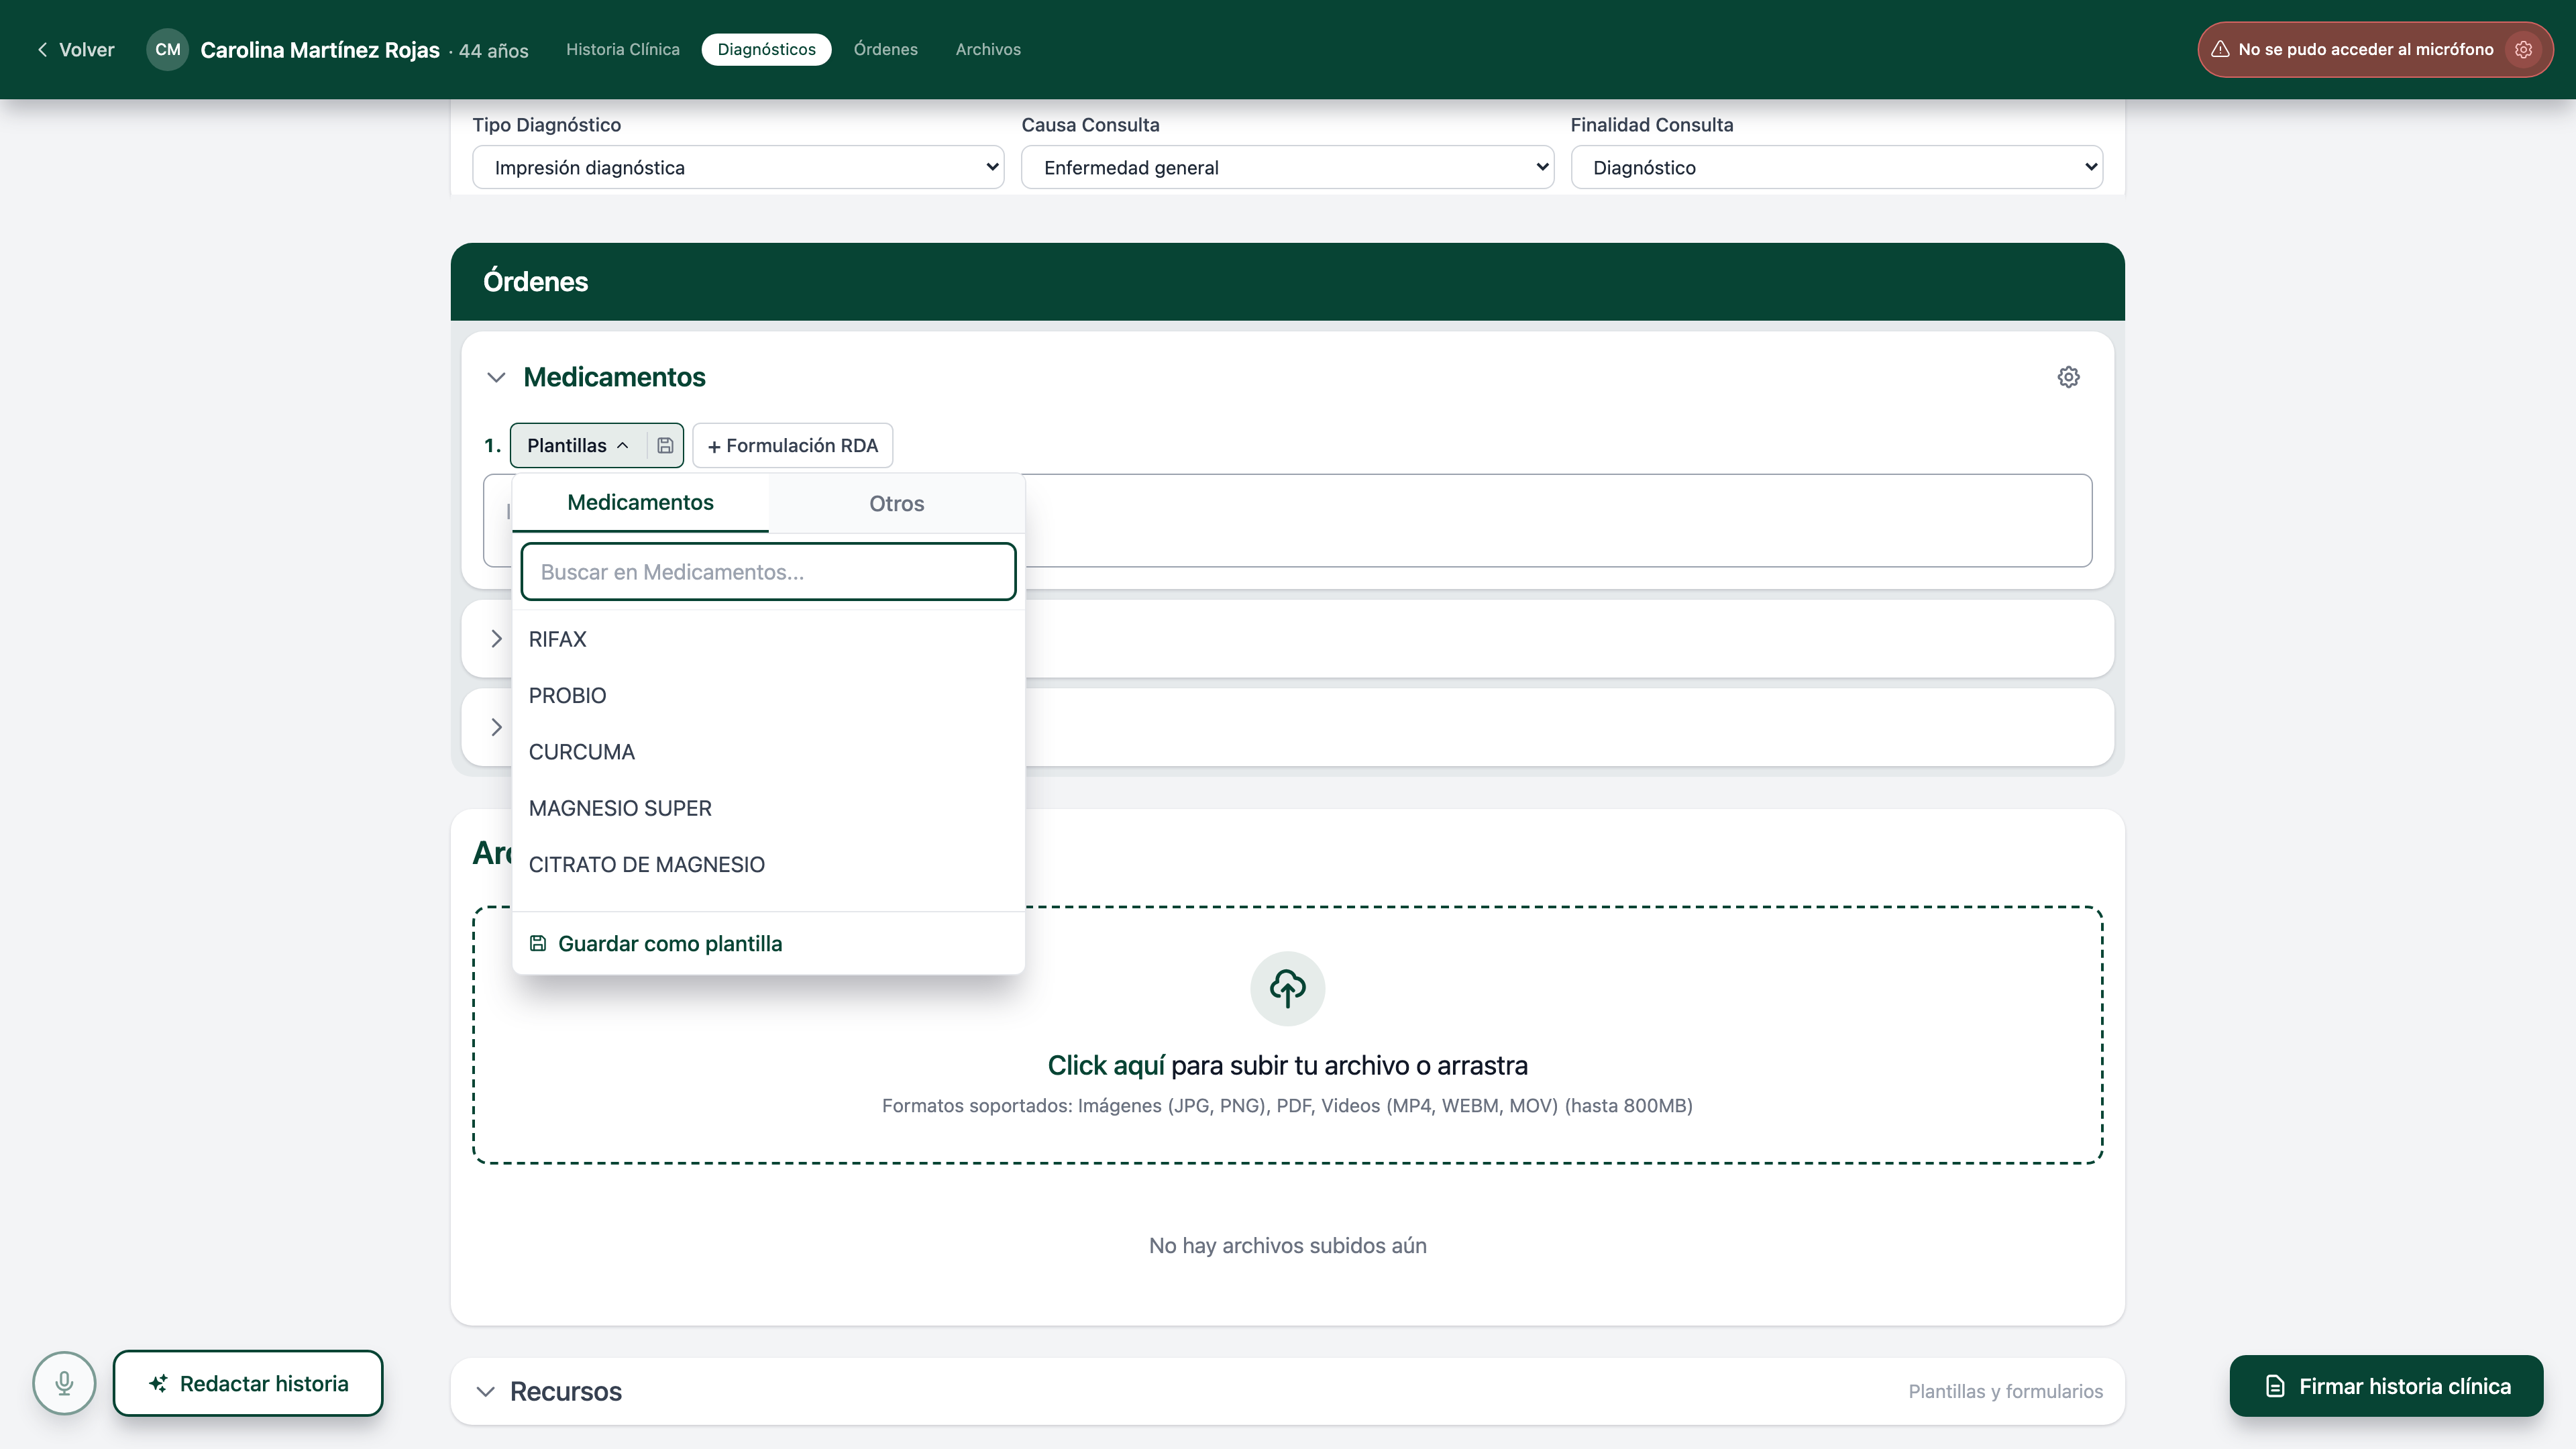
Task: Choose MAGNESIO SUPER template
Action: [768, 808]
